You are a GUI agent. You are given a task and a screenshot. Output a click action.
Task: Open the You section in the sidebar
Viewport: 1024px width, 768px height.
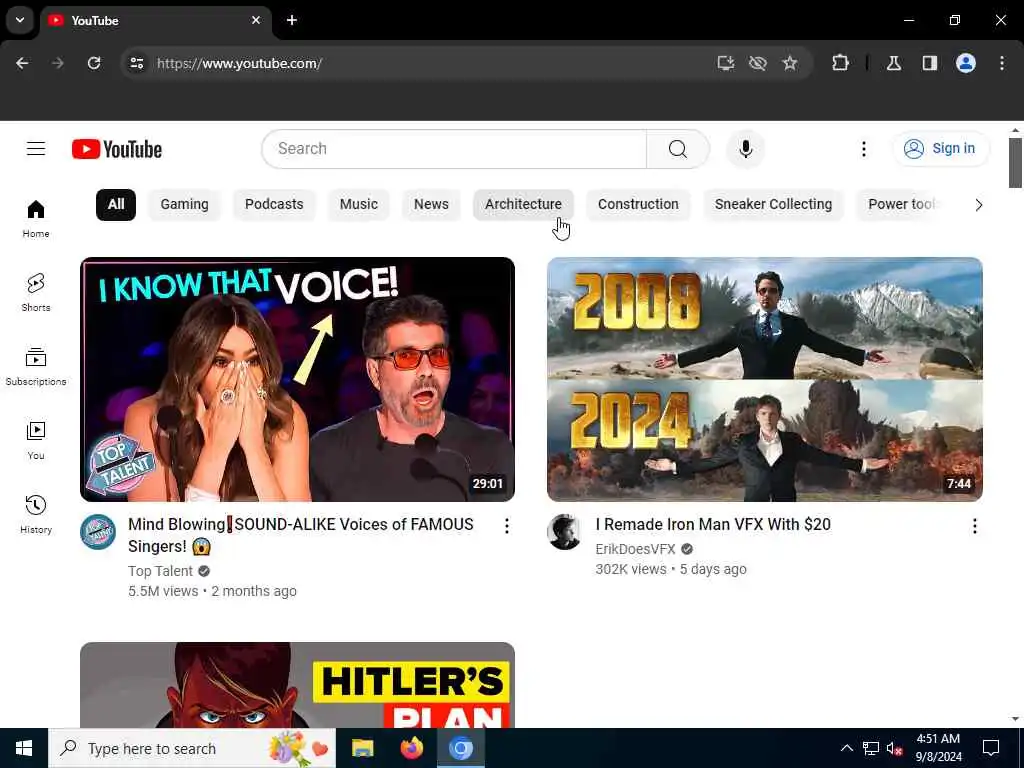(36, 441)
